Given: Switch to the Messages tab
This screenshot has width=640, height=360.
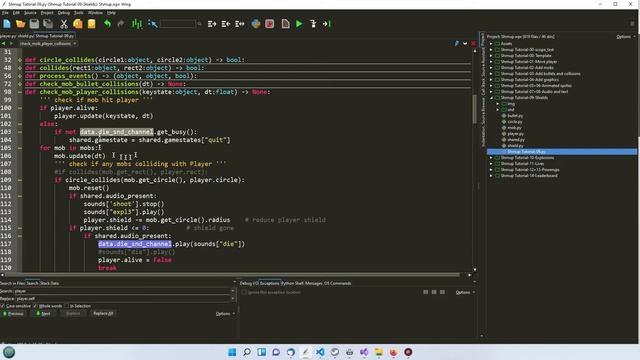Looking at the screenshot, I should 313,283.
